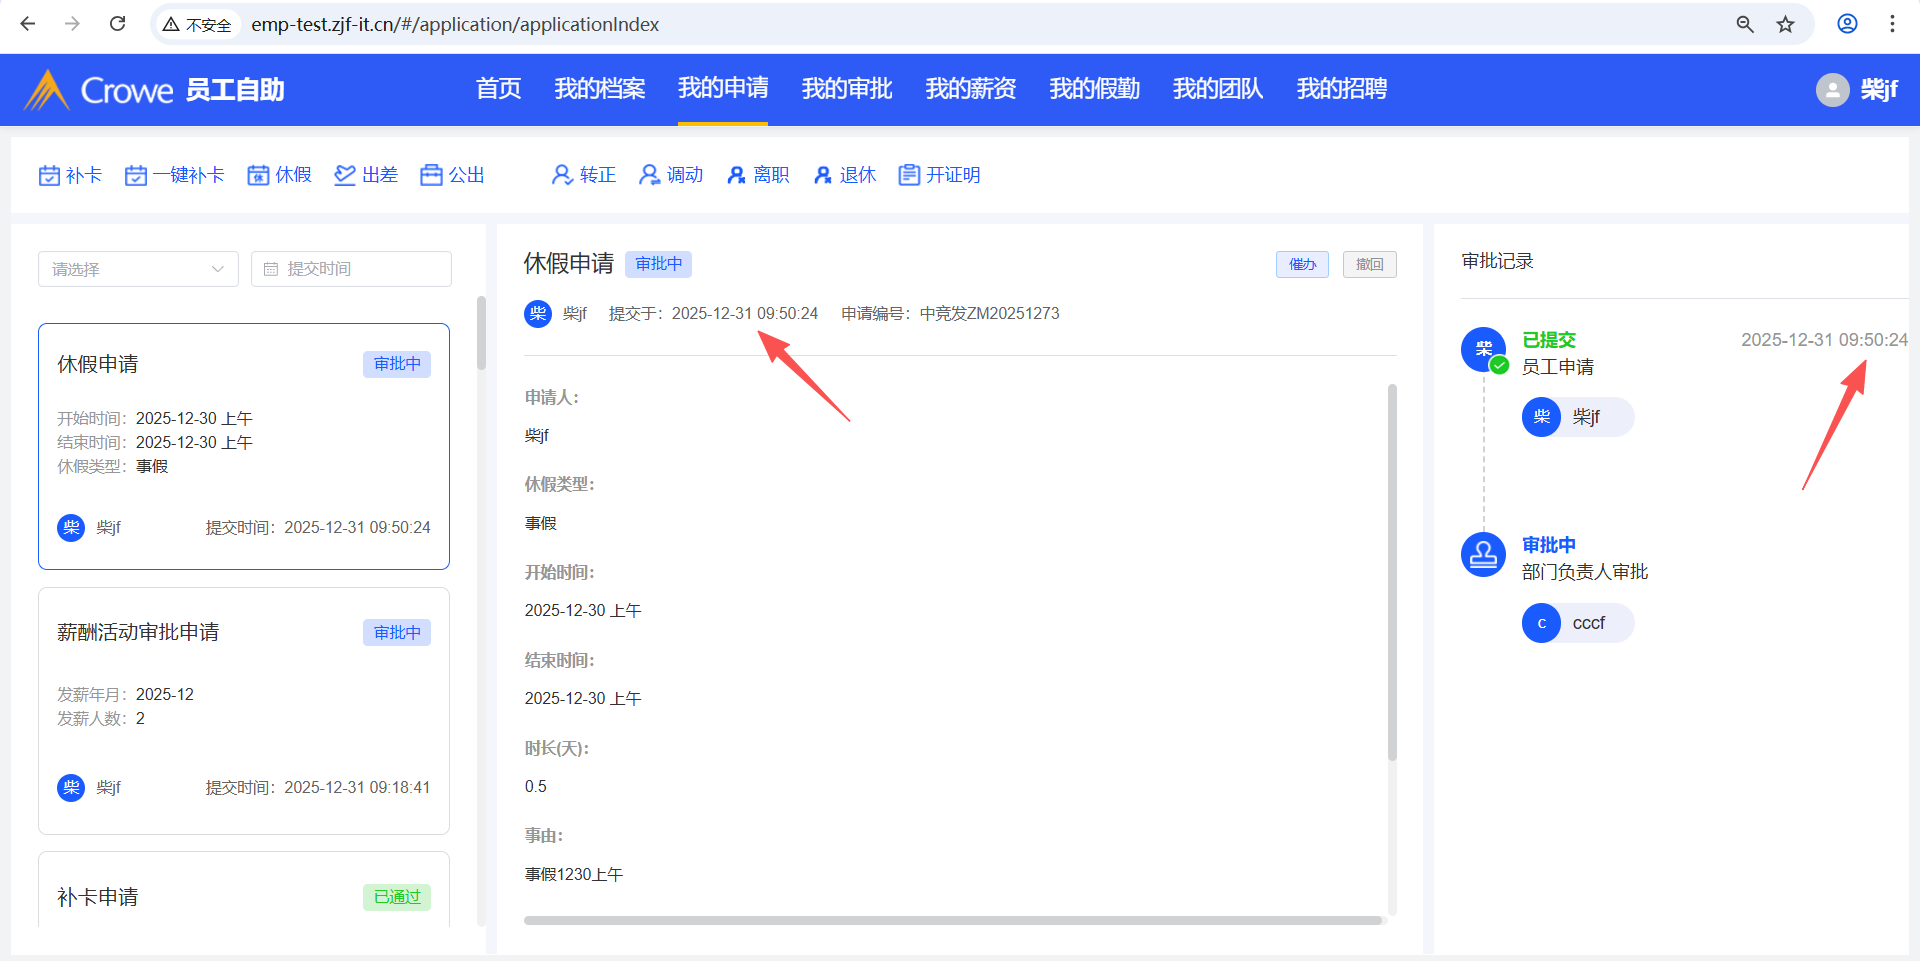Click the 部门负责人审批 step label
The width and height of the screenshot is (1920, 961).
1585,572
